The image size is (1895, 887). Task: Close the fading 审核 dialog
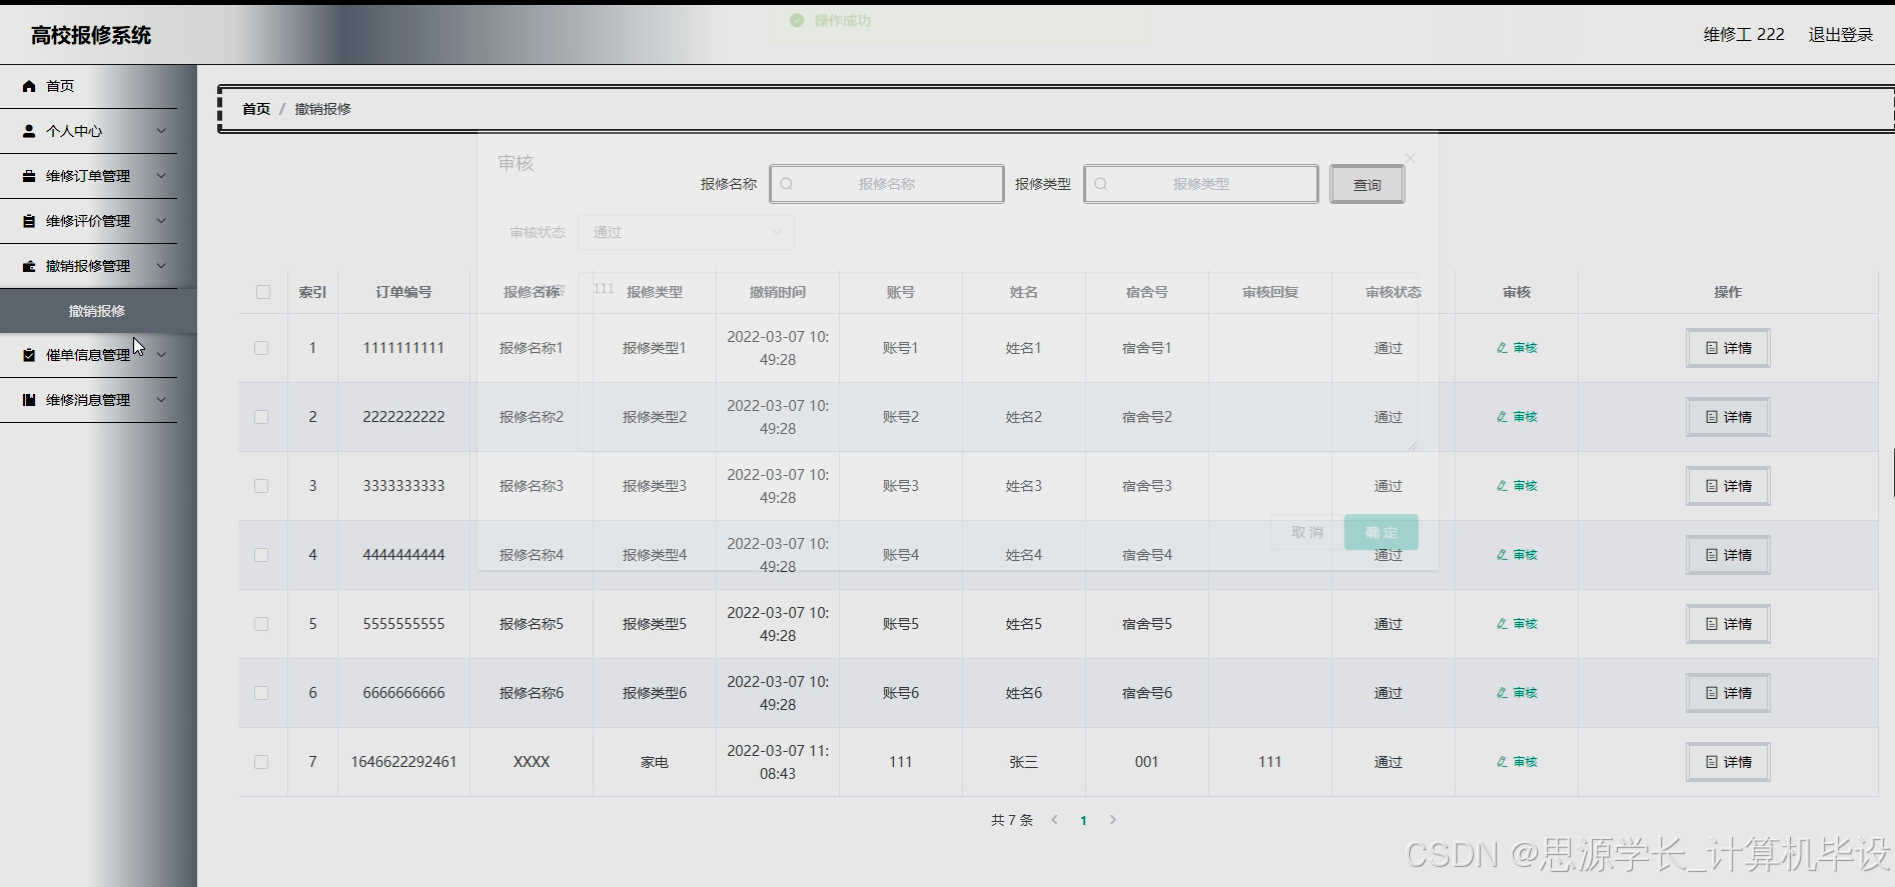(1410, 159)
